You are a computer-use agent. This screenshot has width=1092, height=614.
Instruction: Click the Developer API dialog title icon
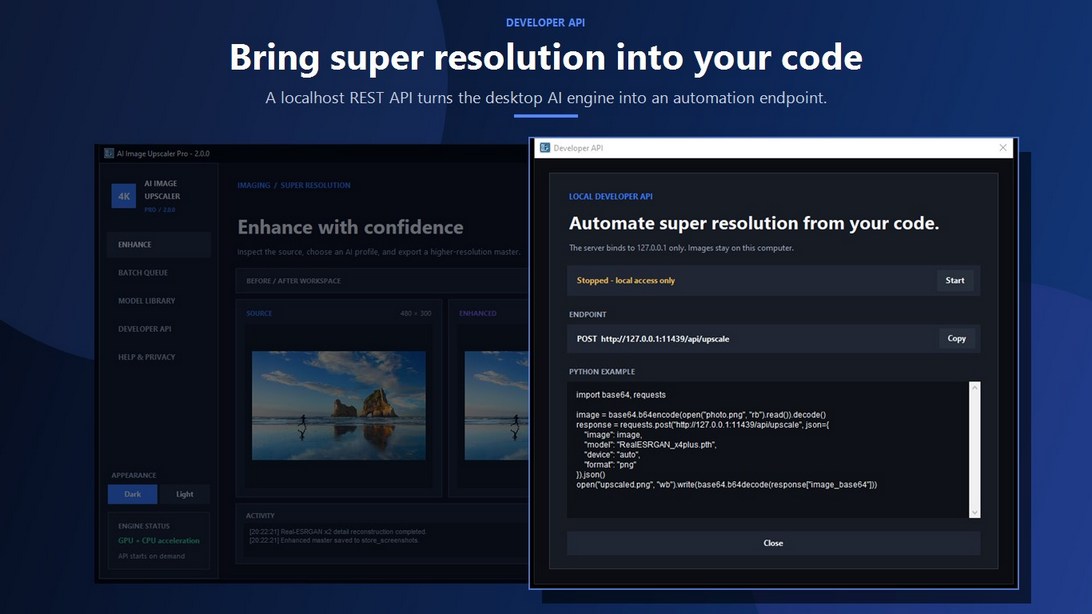pos(545,148)
